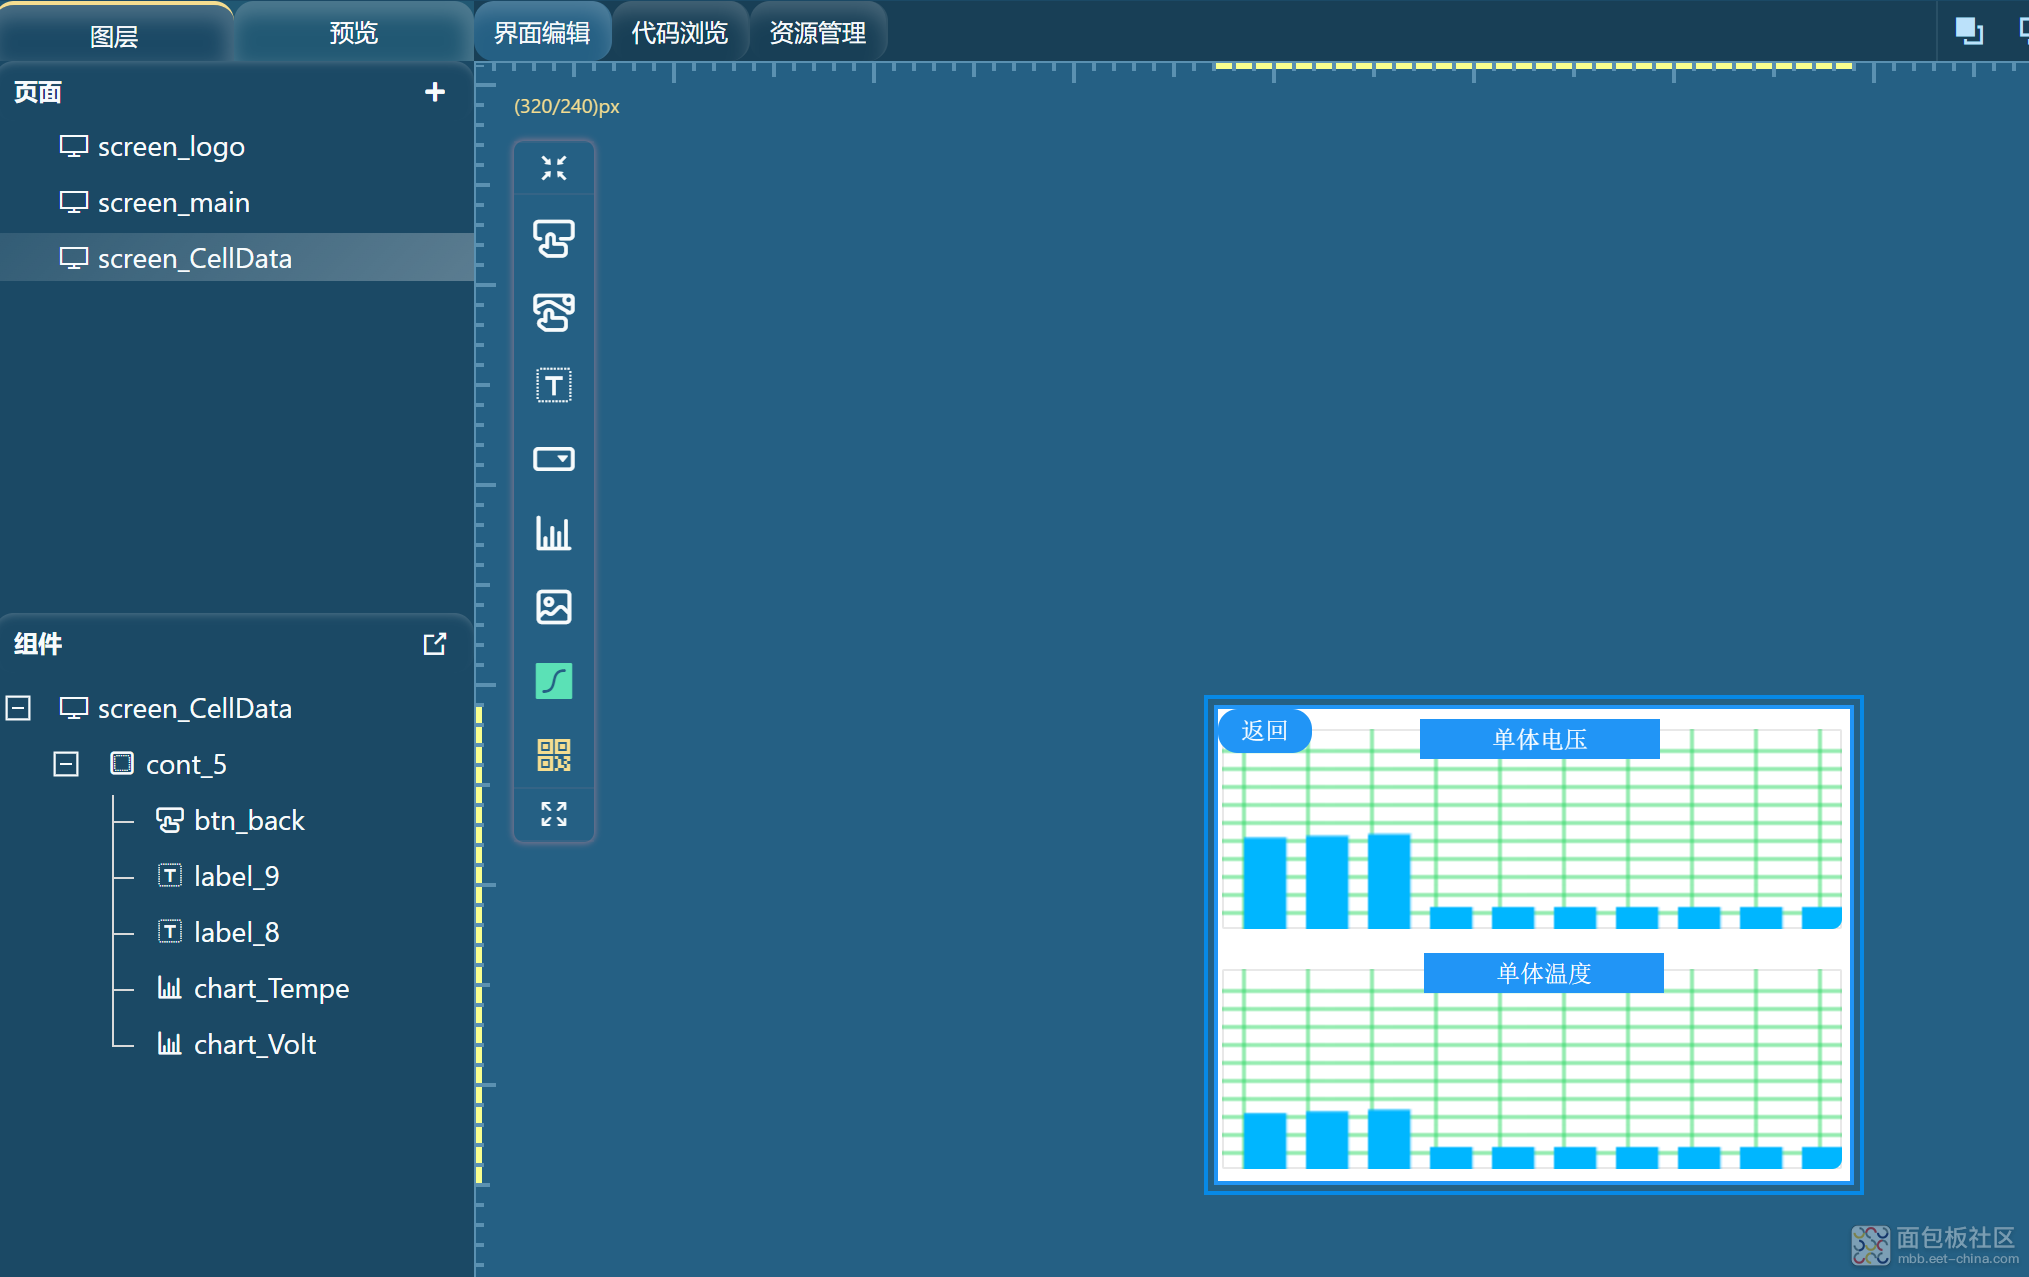Select the 单体温度 label on canvas

[1543, 973]
